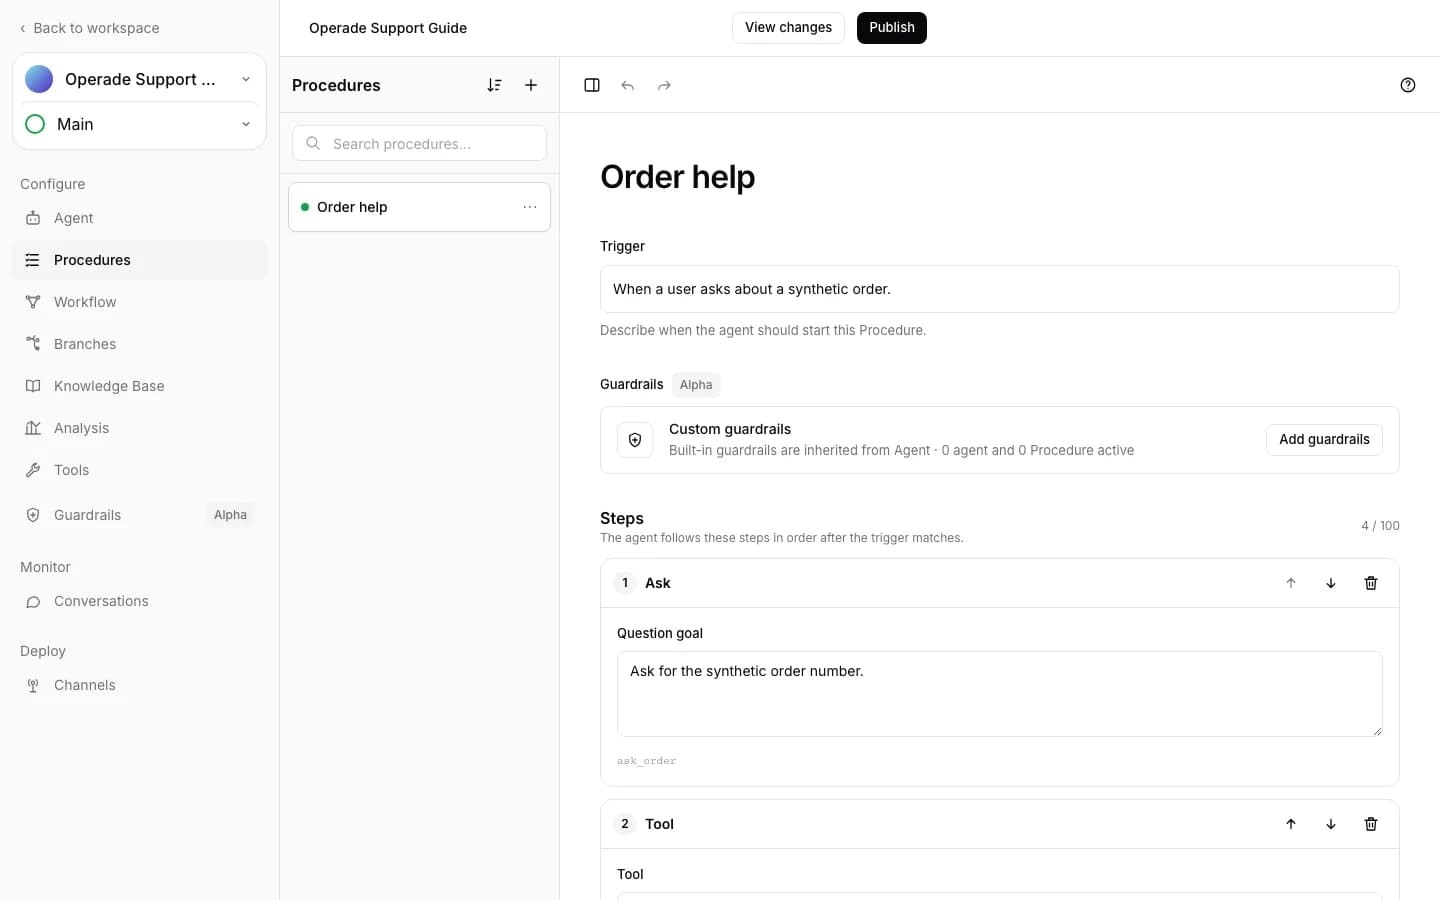Image resolution: width=1440 pixels, height=900 pixels.
Task: Open the Operade Support workspace dropdown
Action: click(x=139, y=79)
